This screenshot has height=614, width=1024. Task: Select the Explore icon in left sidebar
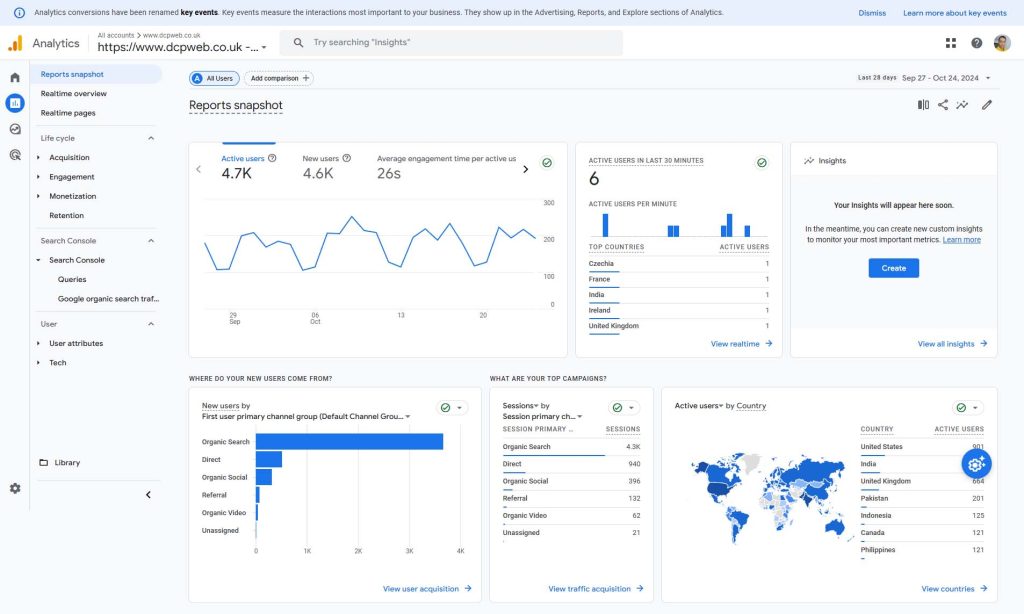(x=14, y=128)
